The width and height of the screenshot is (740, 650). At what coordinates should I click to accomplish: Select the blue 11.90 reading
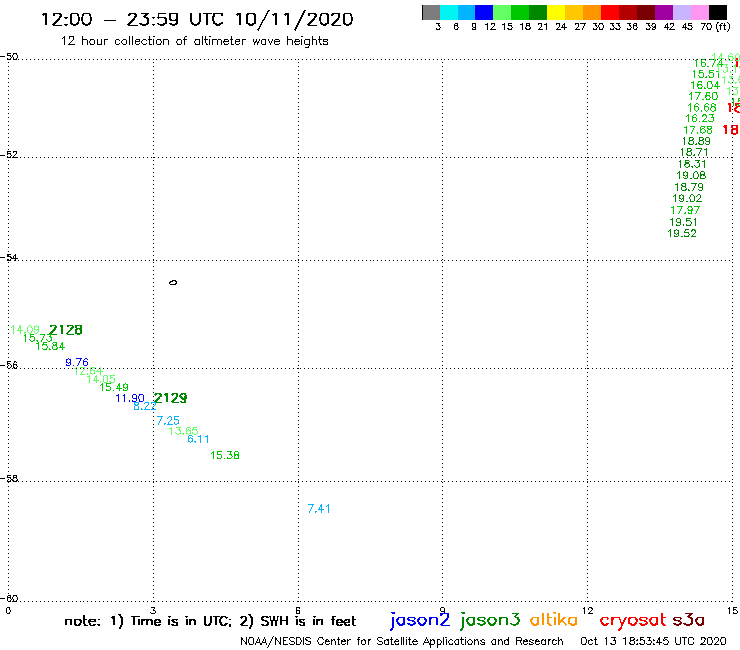pos(130,398)
